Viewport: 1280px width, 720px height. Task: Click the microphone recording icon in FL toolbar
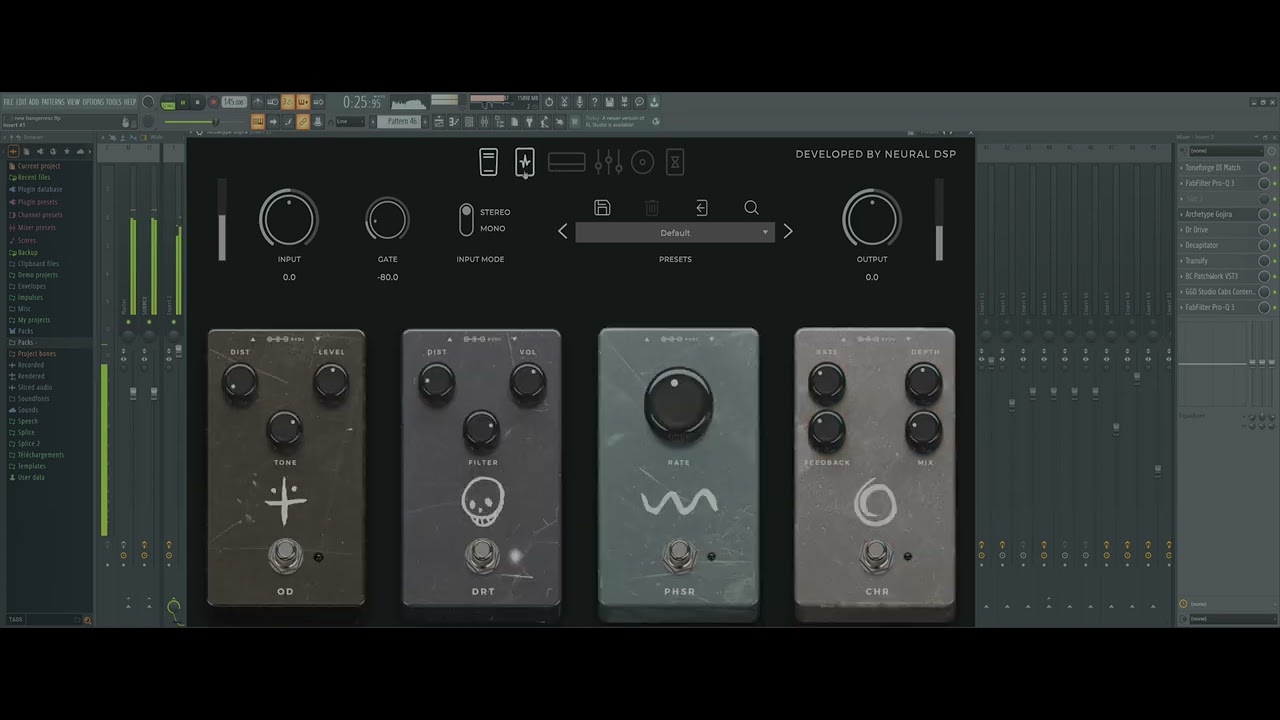(x=579, y=102)
